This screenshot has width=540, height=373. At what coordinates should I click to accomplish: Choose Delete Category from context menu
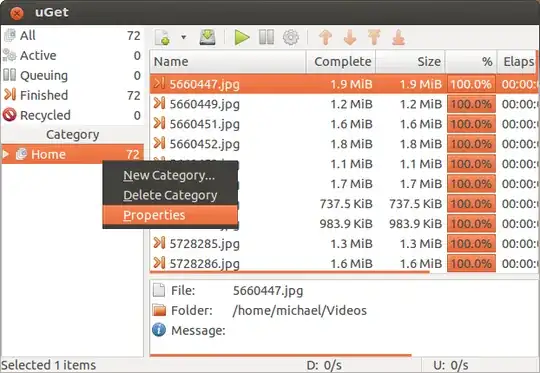coord(170,195)
